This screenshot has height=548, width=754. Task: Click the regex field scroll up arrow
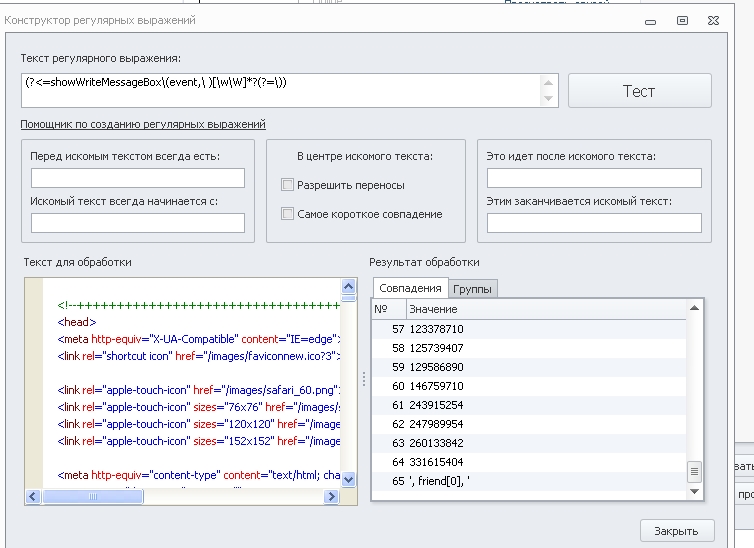[548, 80]
